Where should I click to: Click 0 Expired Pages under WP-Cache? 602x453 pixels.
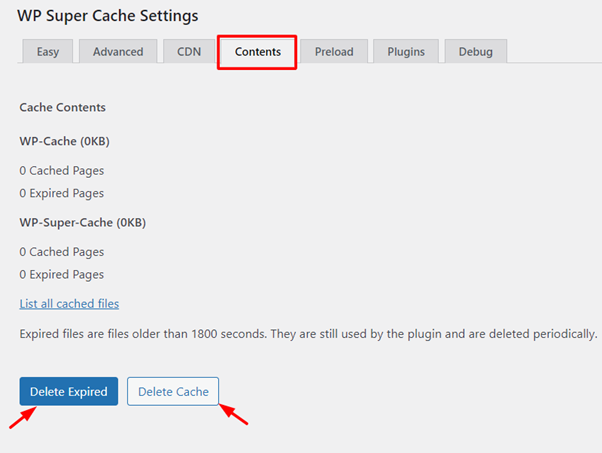coord(61,193)
